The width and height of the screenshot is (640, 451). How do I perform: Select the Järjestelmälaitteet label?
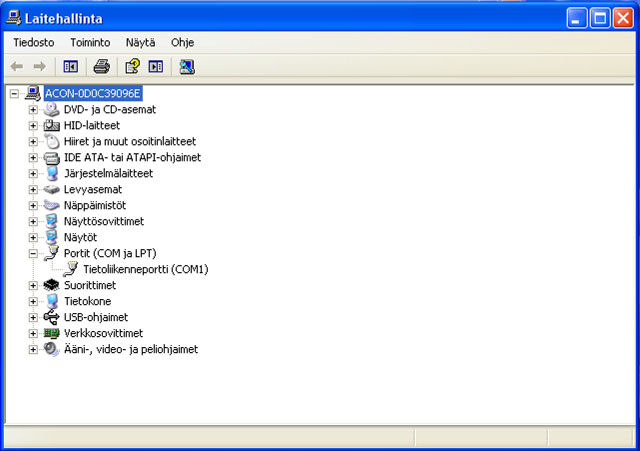tap(108, 173)
